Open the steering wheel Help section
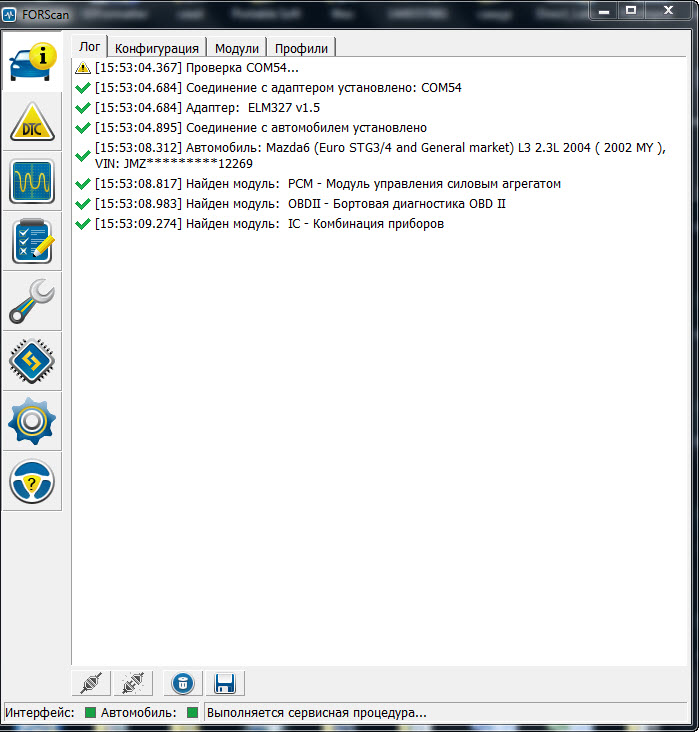 click(32, 482)
